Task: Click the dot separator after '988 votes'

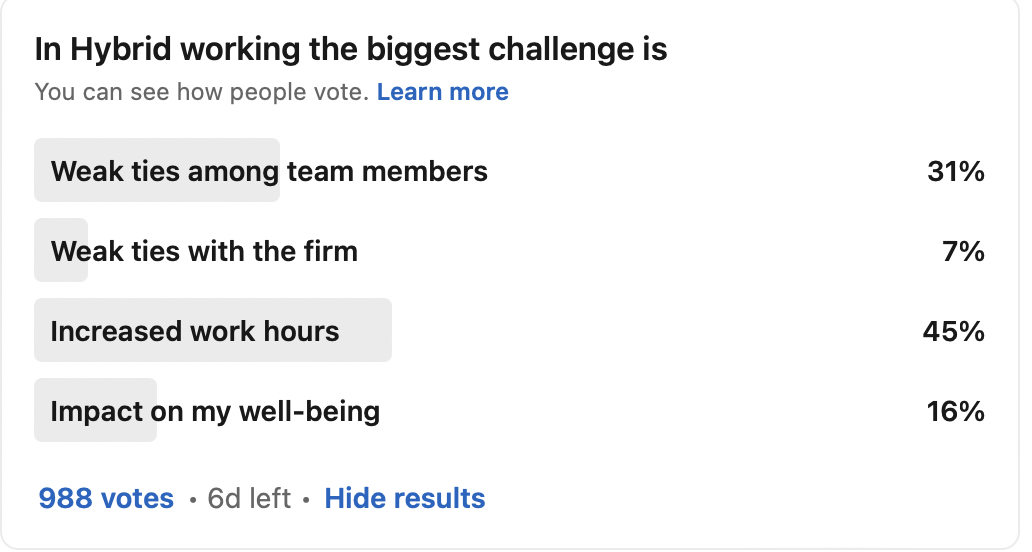Action: click(193, 498)
